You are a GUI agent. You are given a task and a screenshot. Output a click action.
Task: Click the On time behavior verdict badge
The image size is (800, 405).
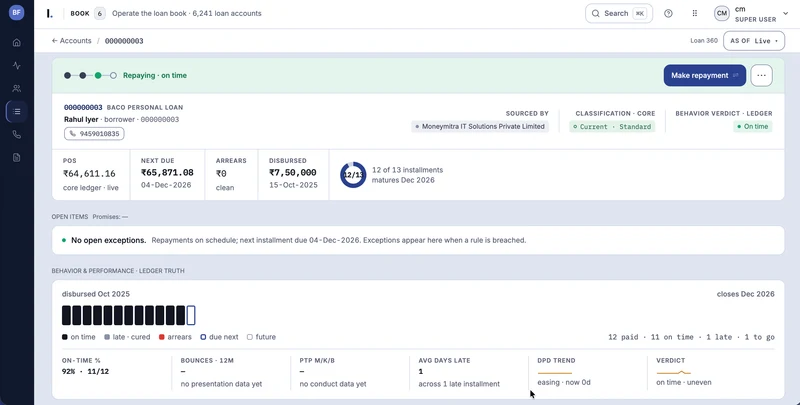(753, 126)
